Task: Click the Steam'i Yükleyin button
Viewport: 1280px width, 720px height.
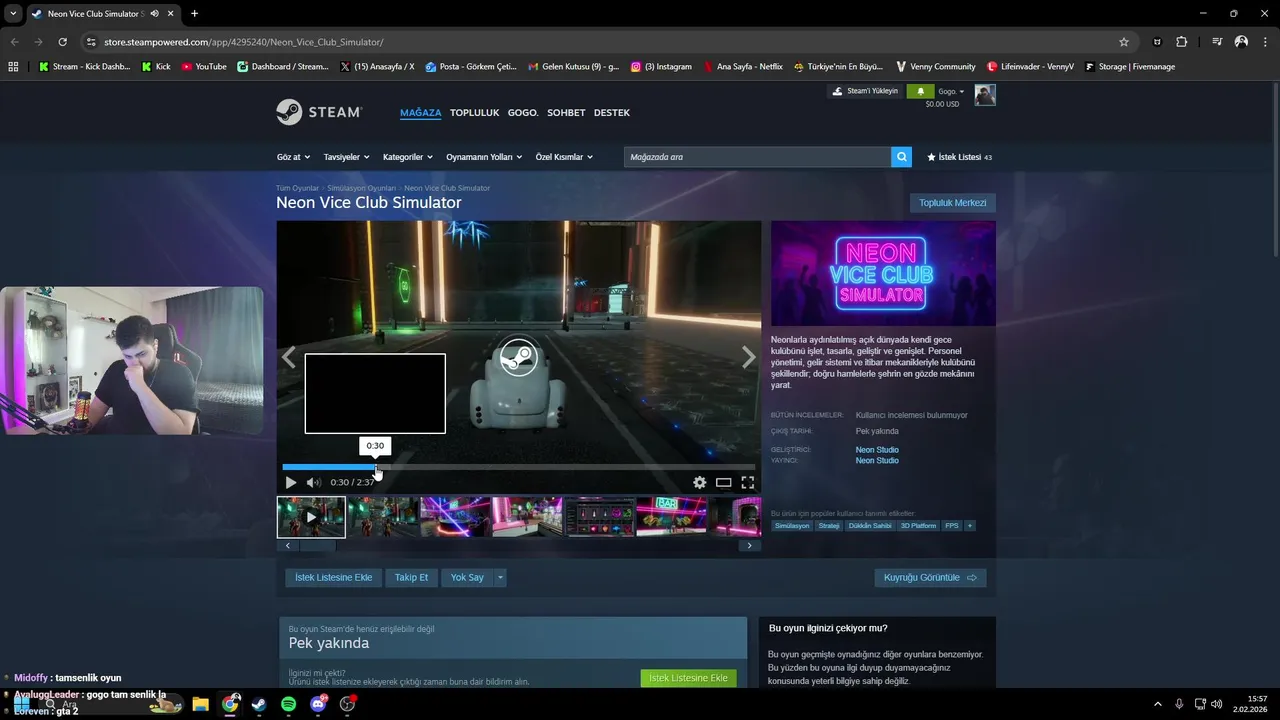Action: click(x=866, y=91)
